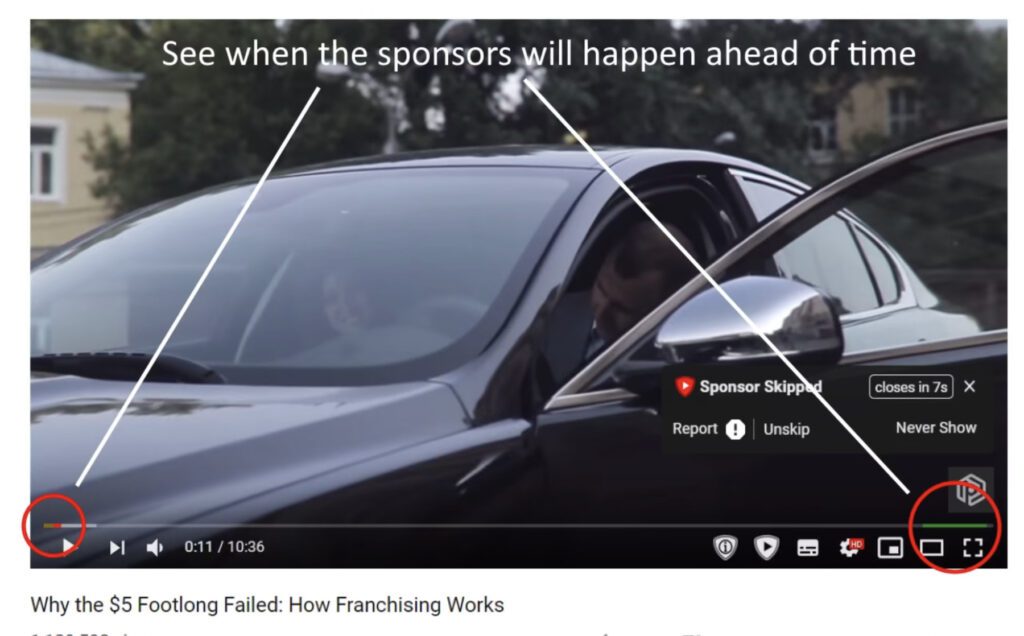Select Never Show option

(936, 428)
